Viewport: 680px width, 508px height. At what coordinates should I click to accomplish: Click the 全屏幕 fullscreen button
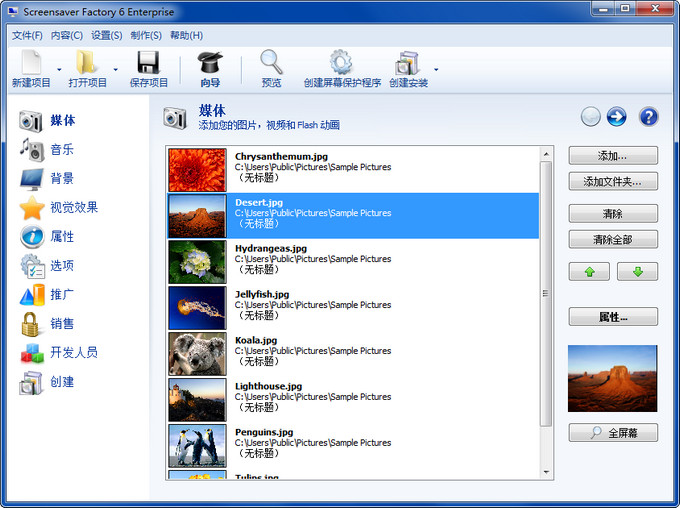(x=613, y=433)
